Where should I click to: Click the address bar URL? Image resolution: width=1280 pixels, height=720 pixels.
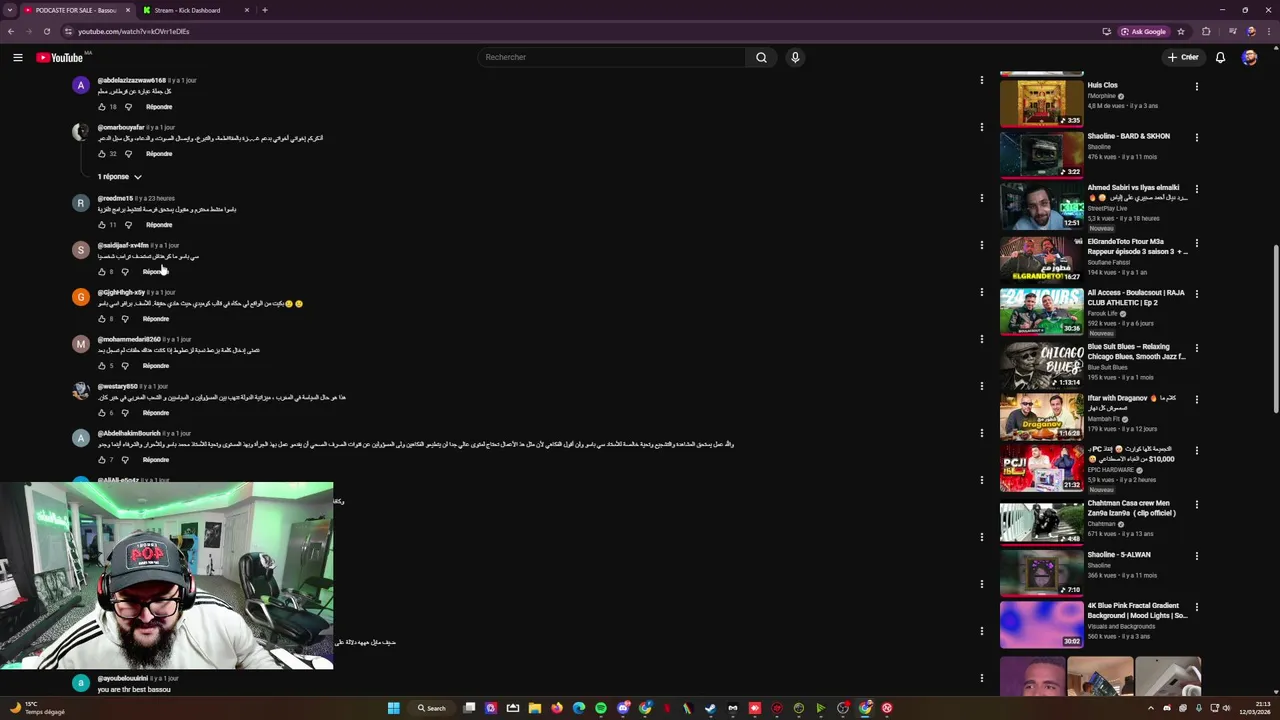(134, 31)
